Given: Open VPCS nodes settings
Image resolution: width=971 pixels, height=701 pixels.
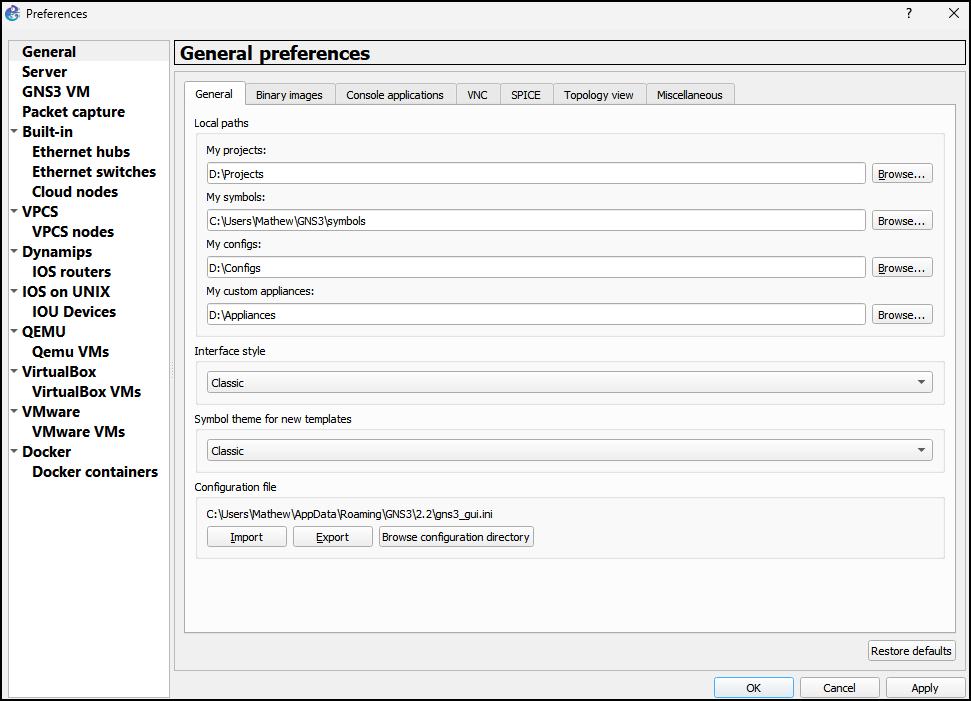Looking at the screenshot, I should (73, 232).
